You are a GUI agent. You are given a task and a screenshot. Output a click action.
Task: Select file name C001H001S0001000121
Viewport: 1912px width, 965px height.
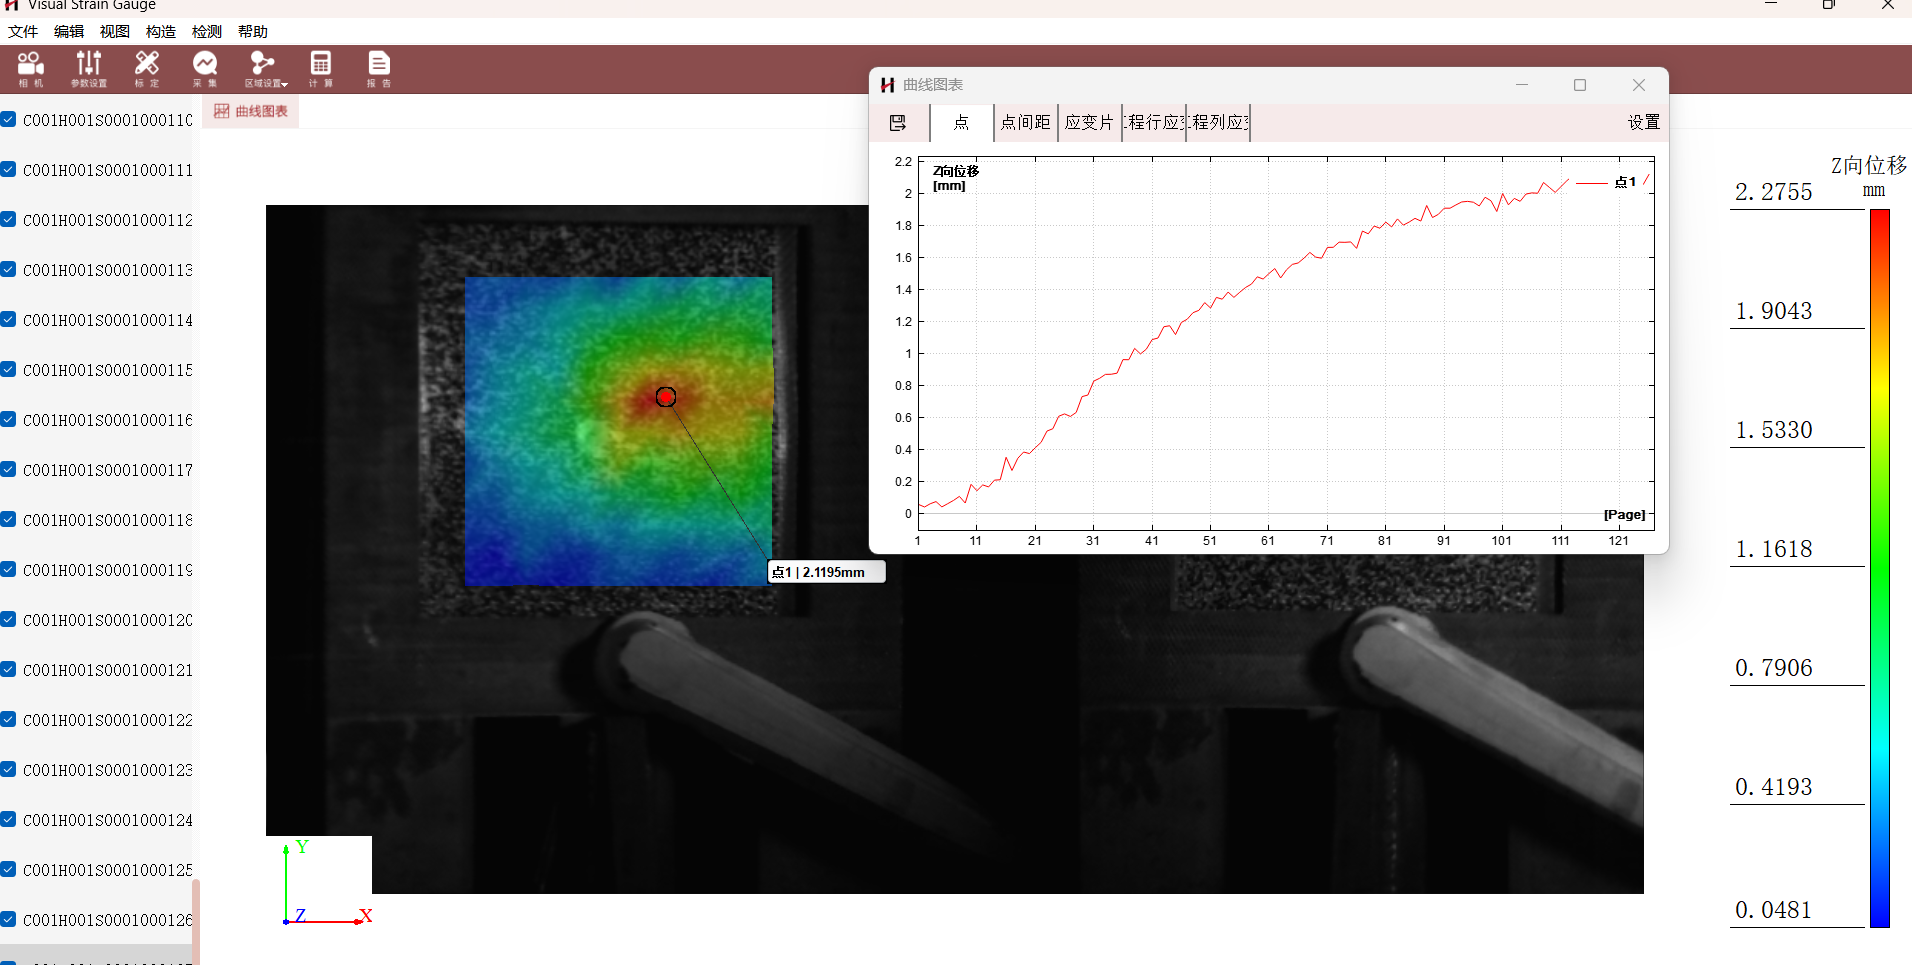(108, 670)
